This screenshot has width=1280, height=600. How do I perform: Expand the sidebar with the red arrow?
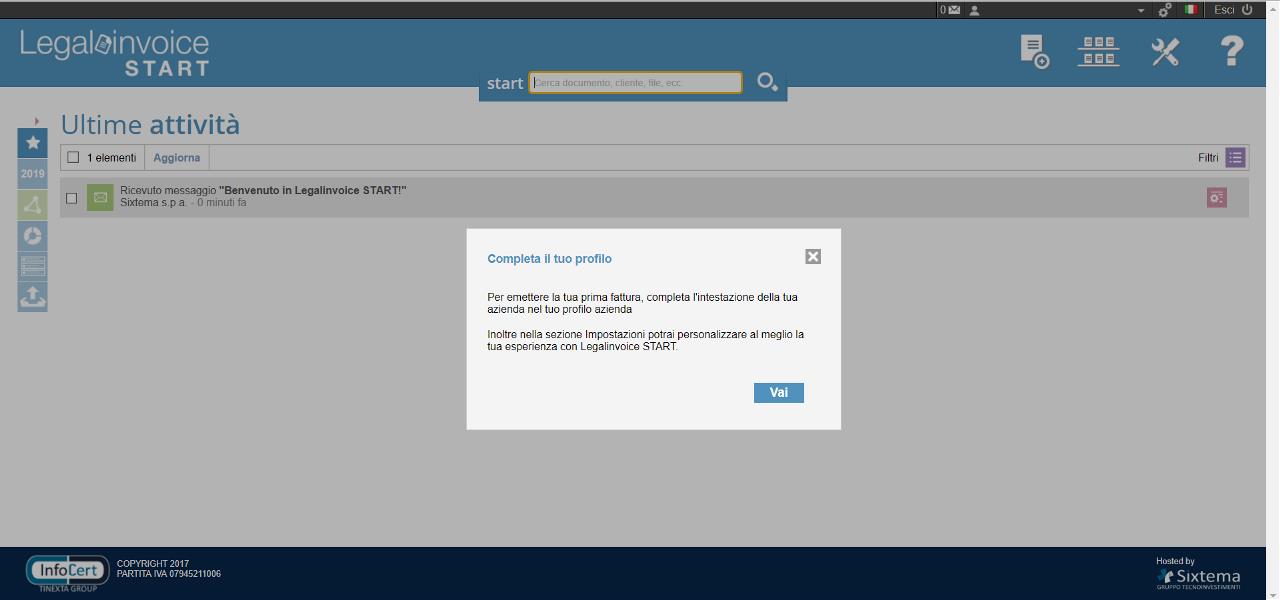pos(37,121)
